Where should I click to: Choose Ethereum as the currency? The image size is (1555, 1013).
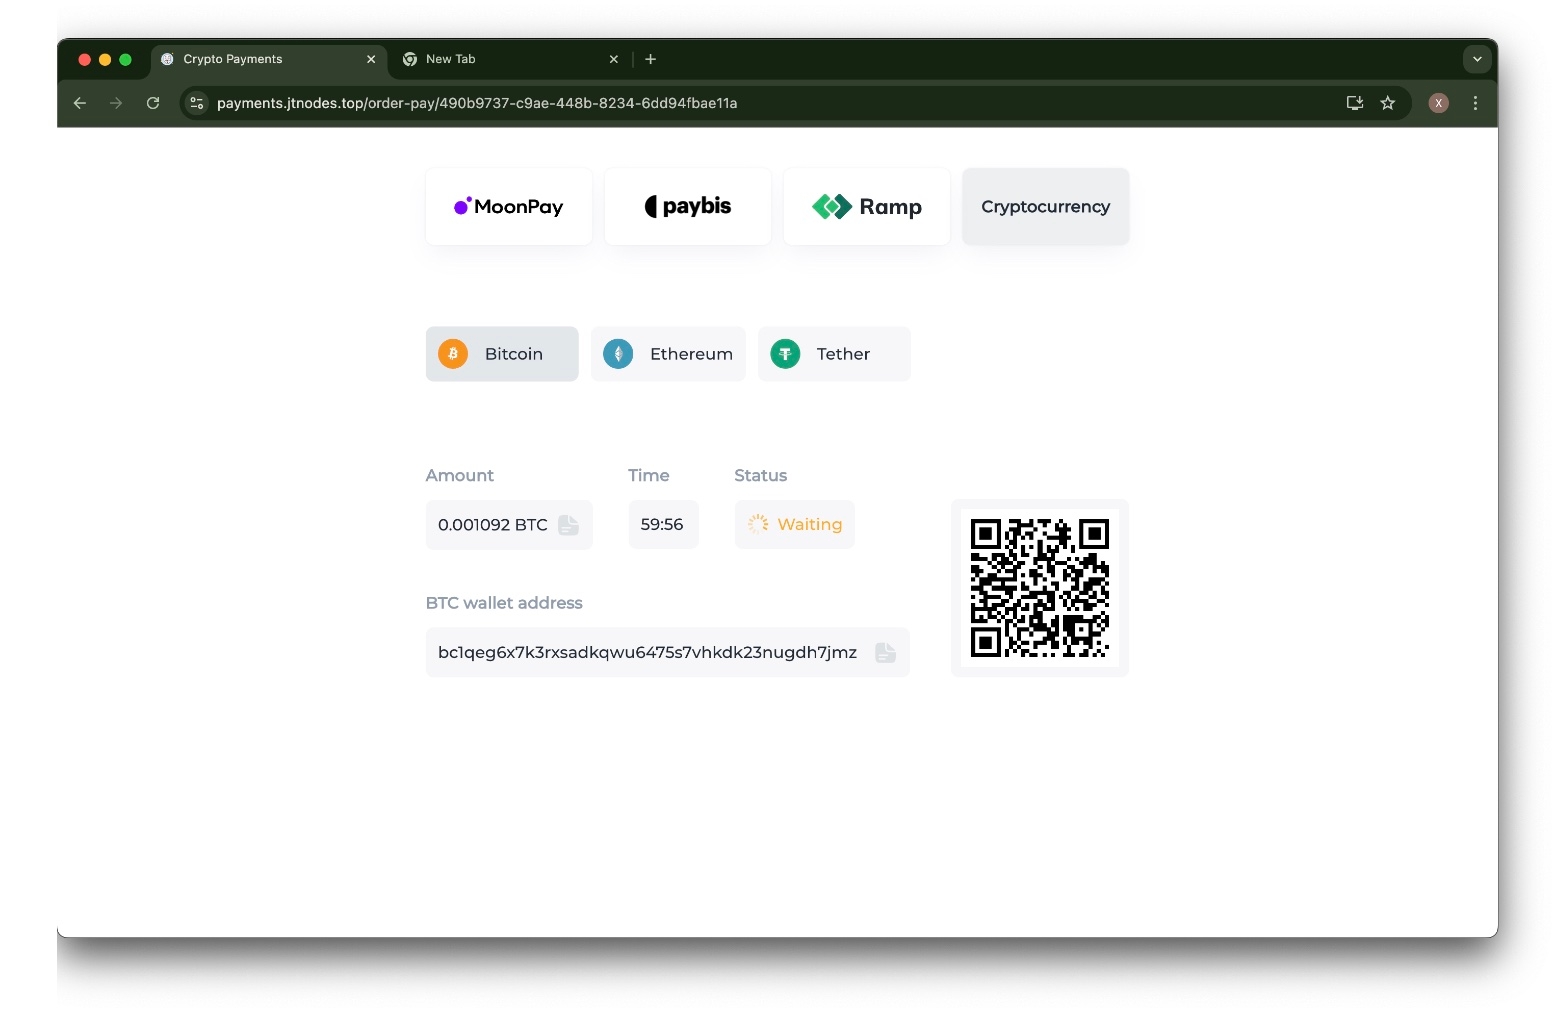(x=668, y=354)
